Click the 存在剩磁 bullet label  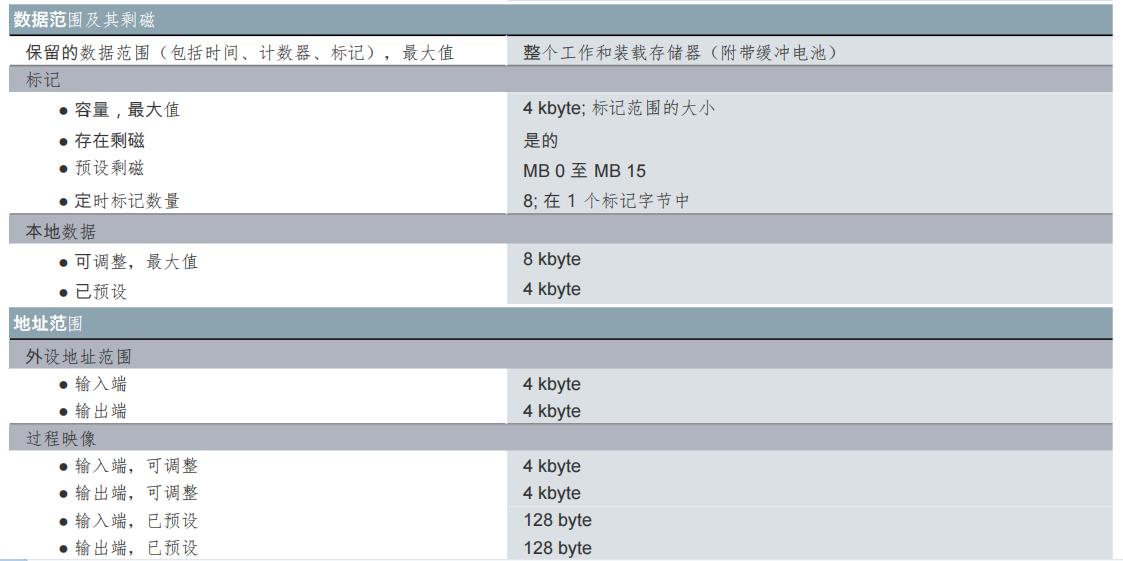(x=109, y=140)
